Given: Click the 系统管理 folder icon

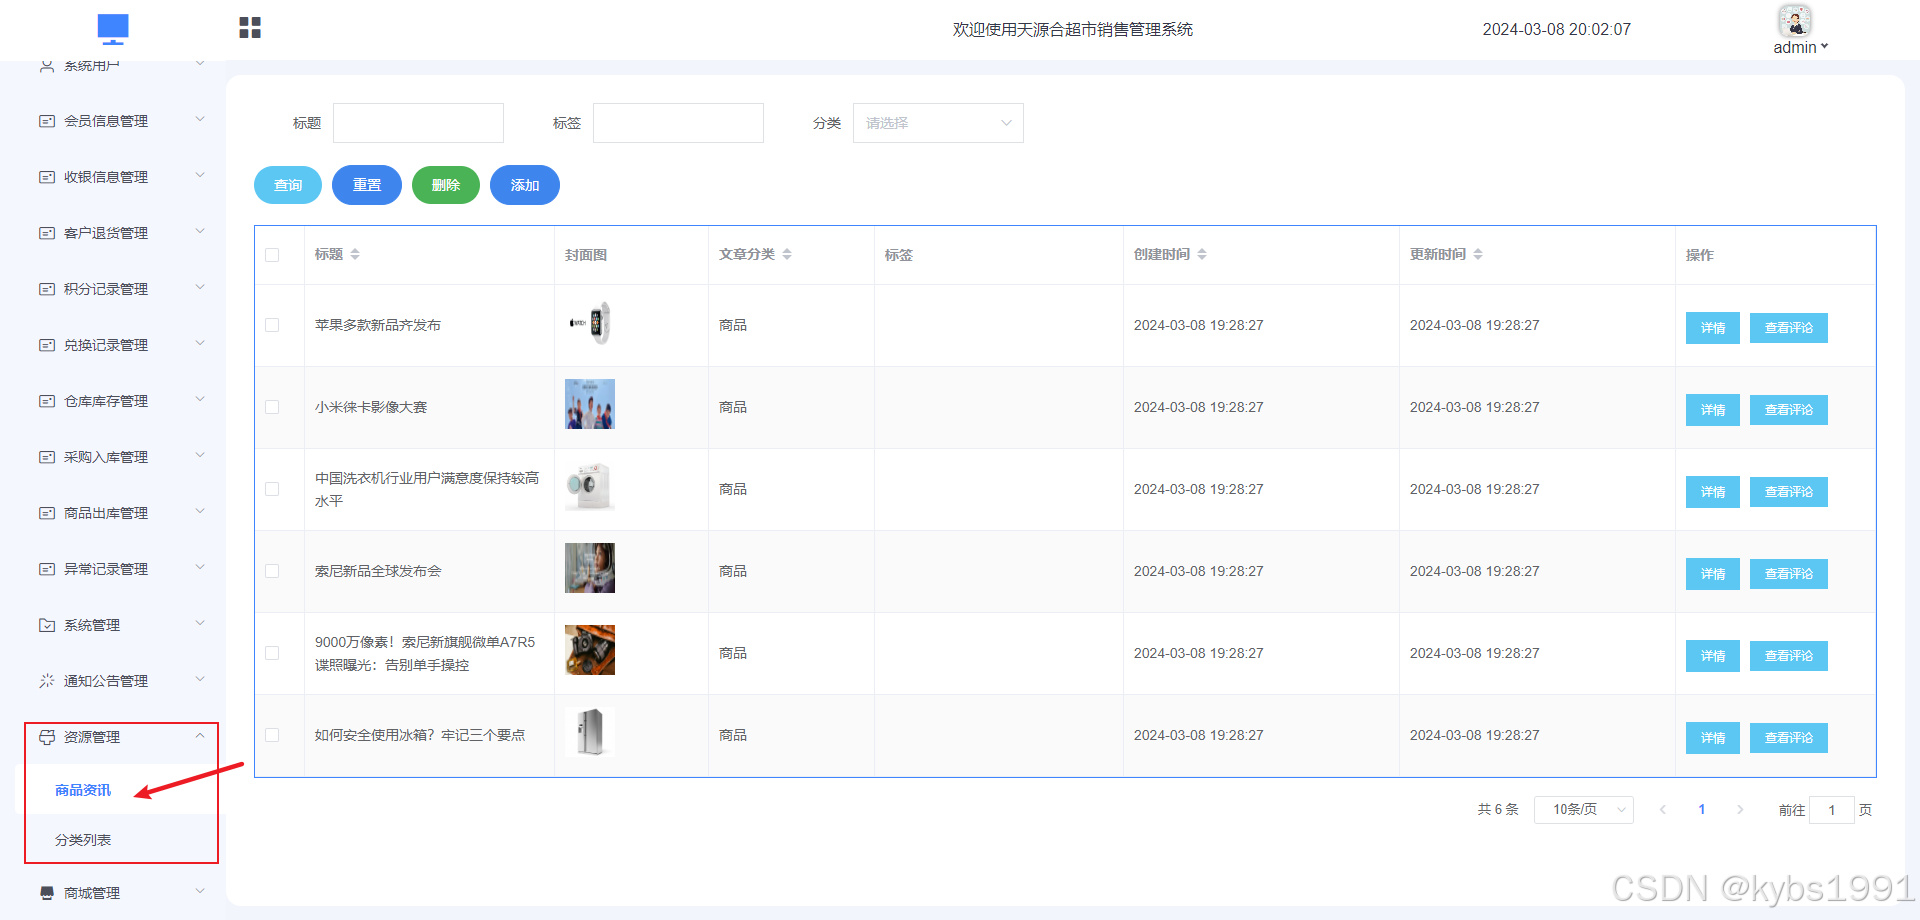Looking at the screenshot, I should (47, 625).
